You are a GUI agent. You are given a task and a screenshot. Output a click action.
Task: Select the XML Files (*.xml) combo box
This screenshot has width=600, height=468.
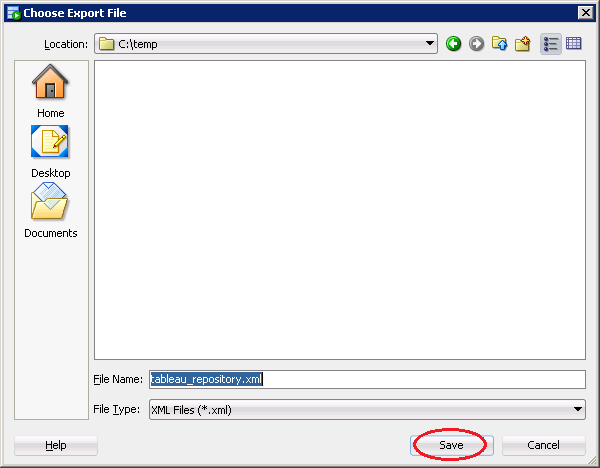click(x=360, y=409)
